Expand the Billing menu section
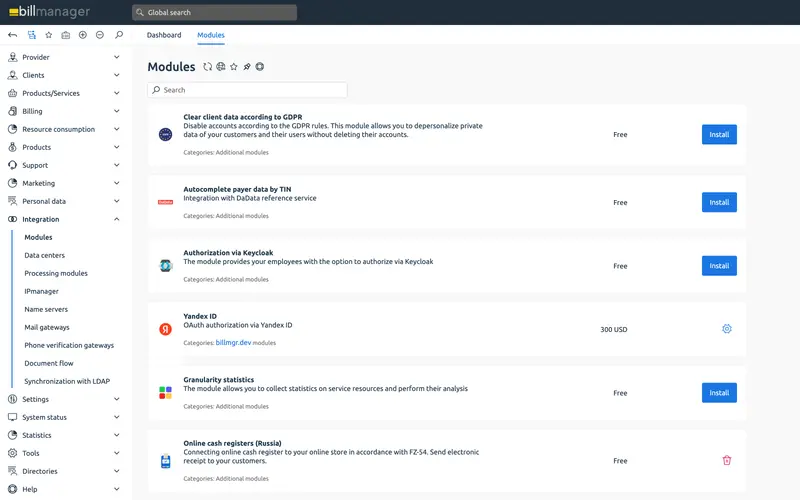This screenshot has width=800, height=500. point(64,111)
